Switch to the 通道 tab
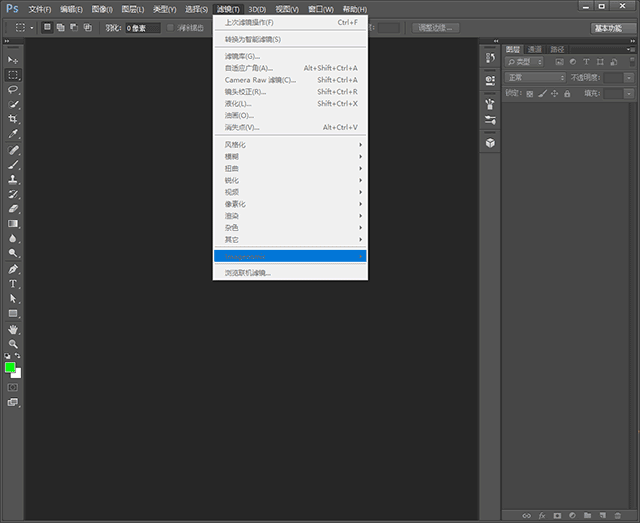The width and height of the screenshot is (640, 523). tap(535, 49)
